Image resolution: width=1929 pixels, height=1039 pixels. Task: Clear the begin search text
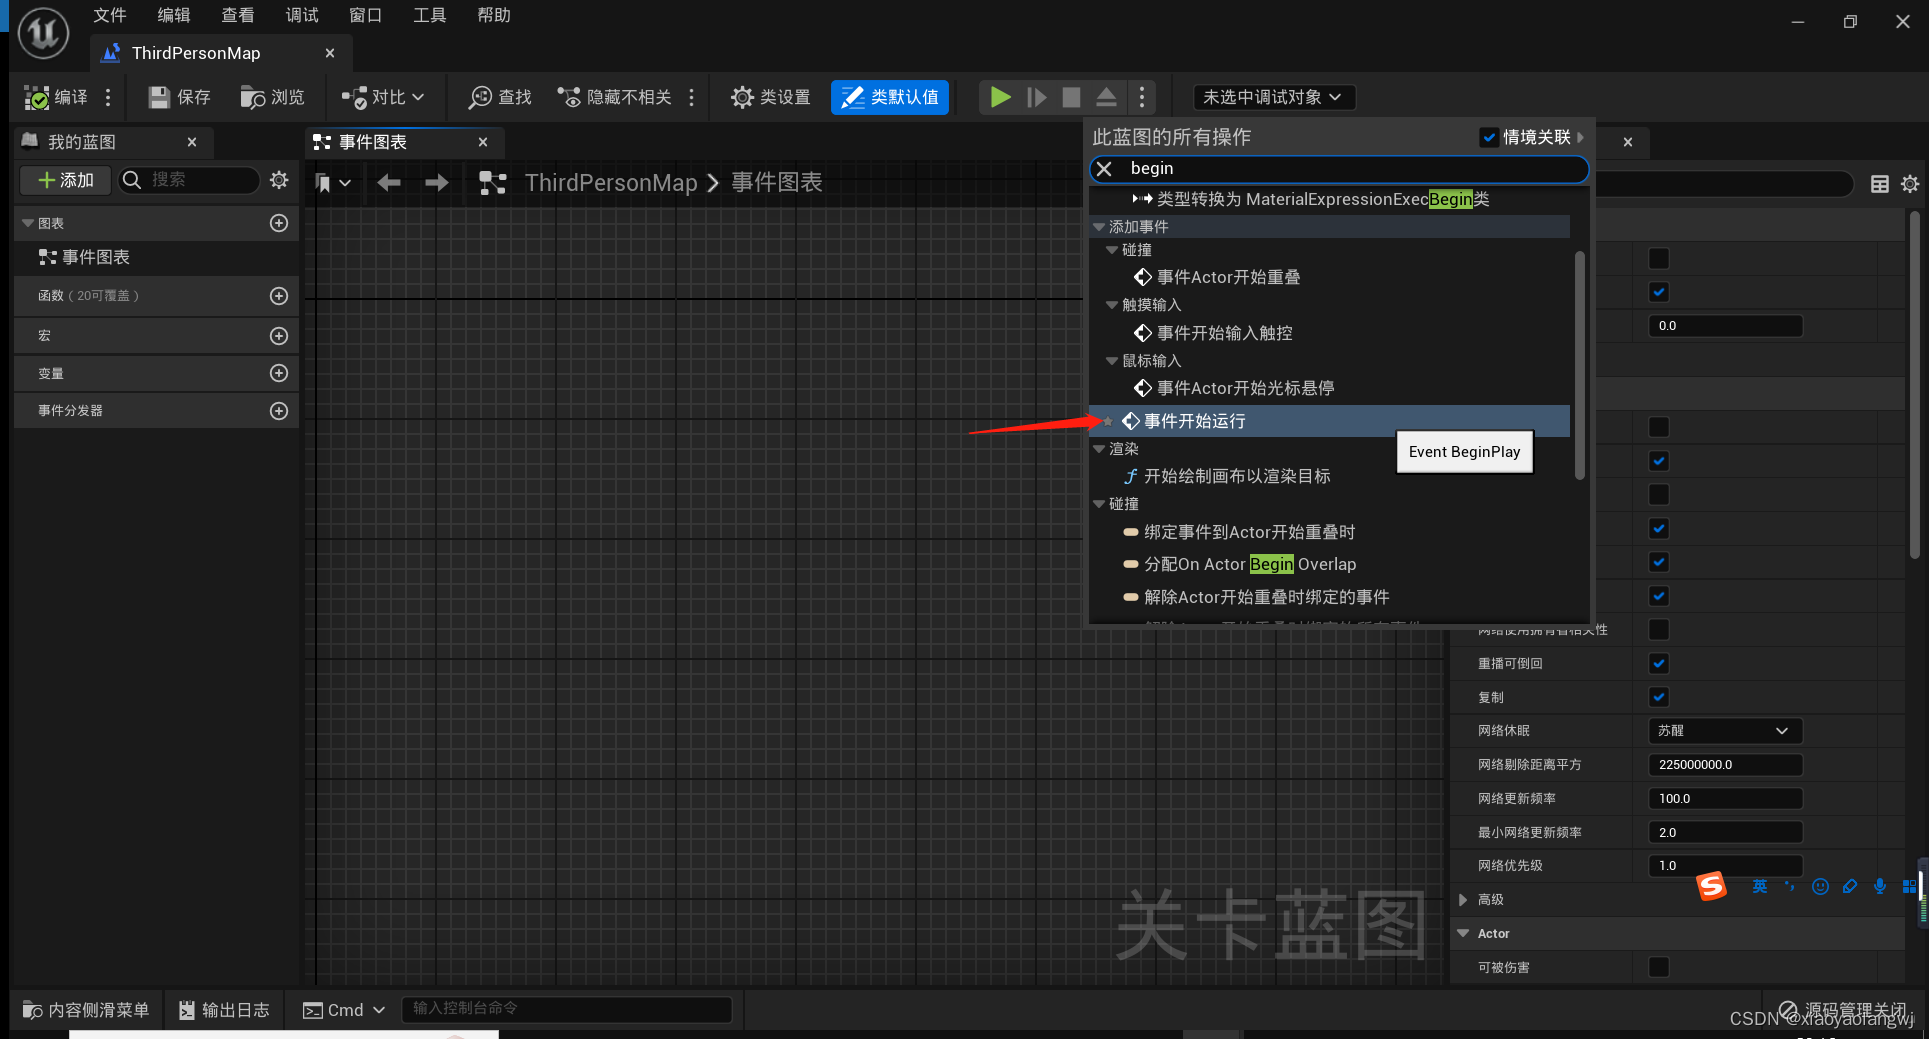(1104, 169)
